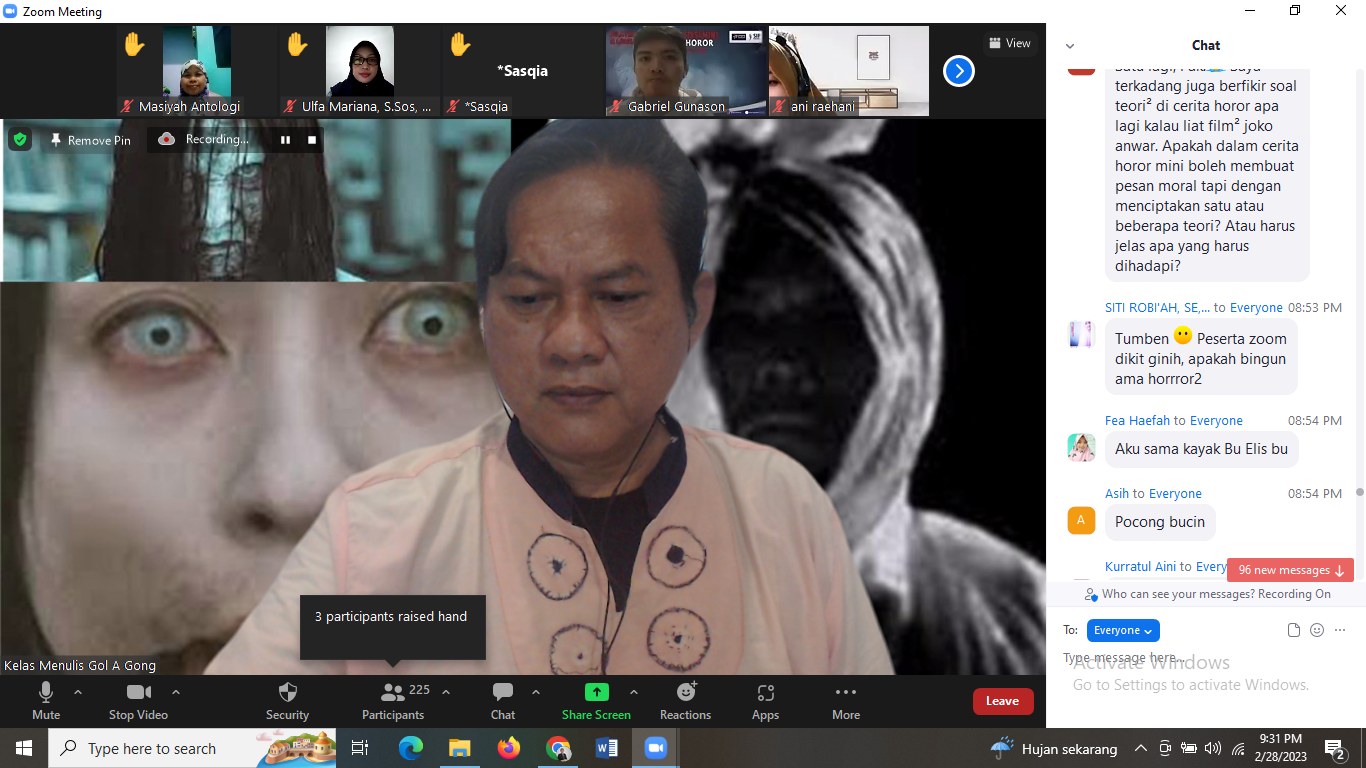Open the Reactions emoji panel

coord(685,700)
